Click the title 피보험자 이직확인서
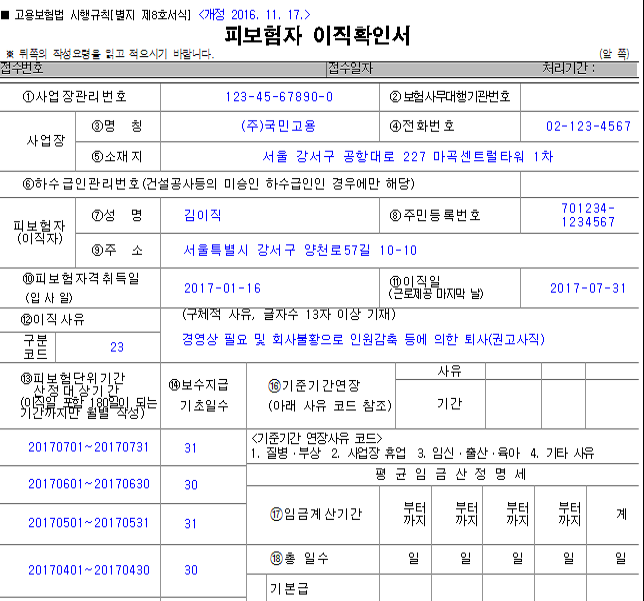Viewport: 644px width, 601px height. (x=317, y=35)
